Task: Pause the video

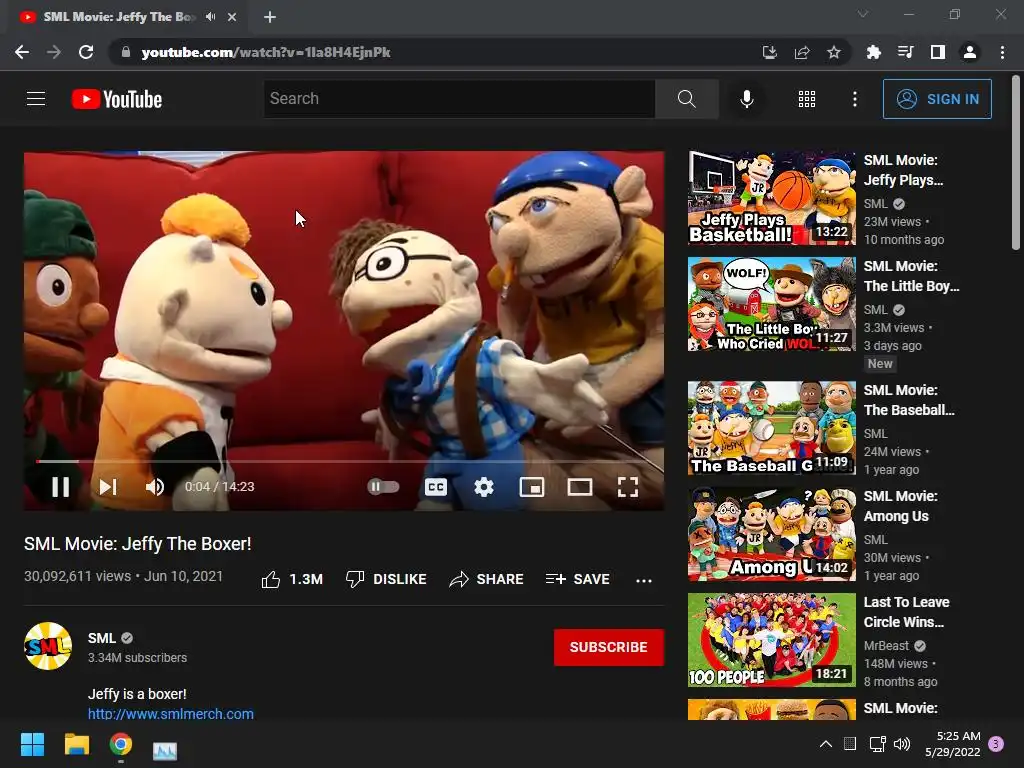Action: [x=61, y=487]
